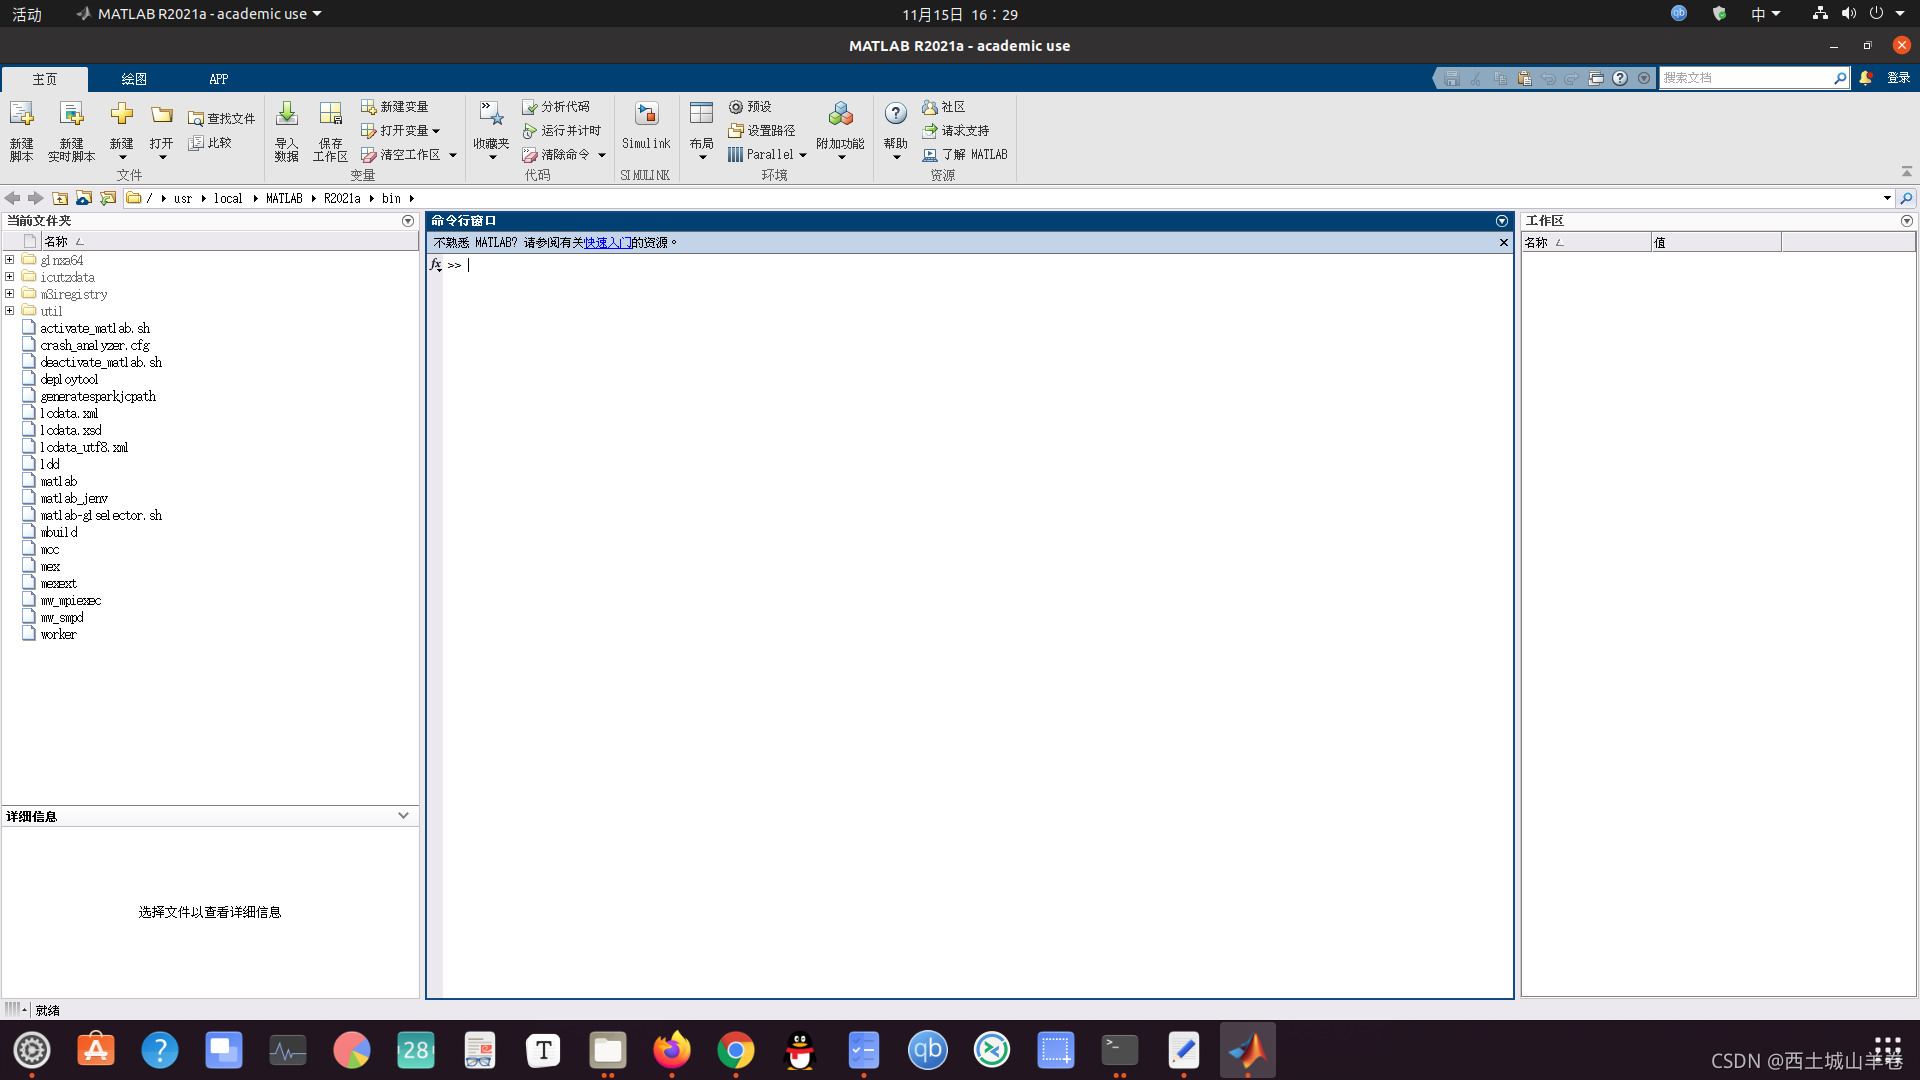Open MATLAB 帮助 help
The height and width of the screenshot is (1080, 1920).
pos(895,125)
